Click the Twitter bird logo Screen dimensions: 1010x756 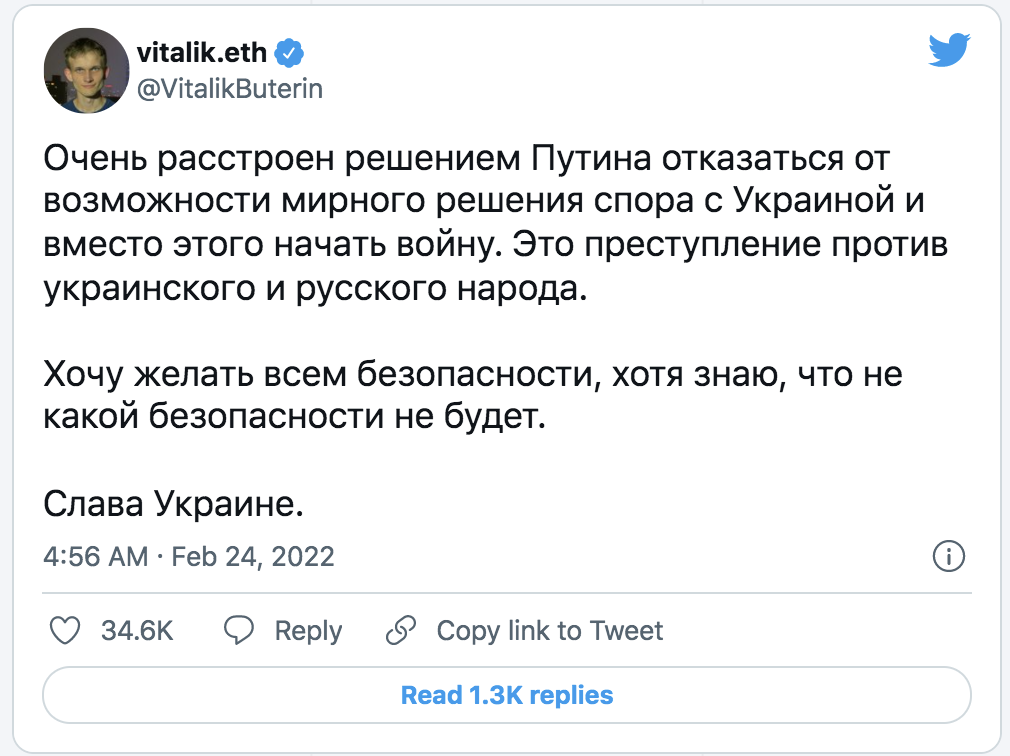pos(948,50)
